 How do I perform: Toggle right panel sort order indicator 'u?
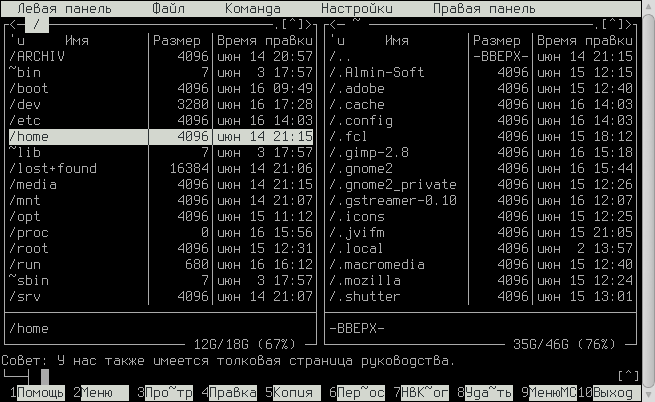[x=337, y=41]
